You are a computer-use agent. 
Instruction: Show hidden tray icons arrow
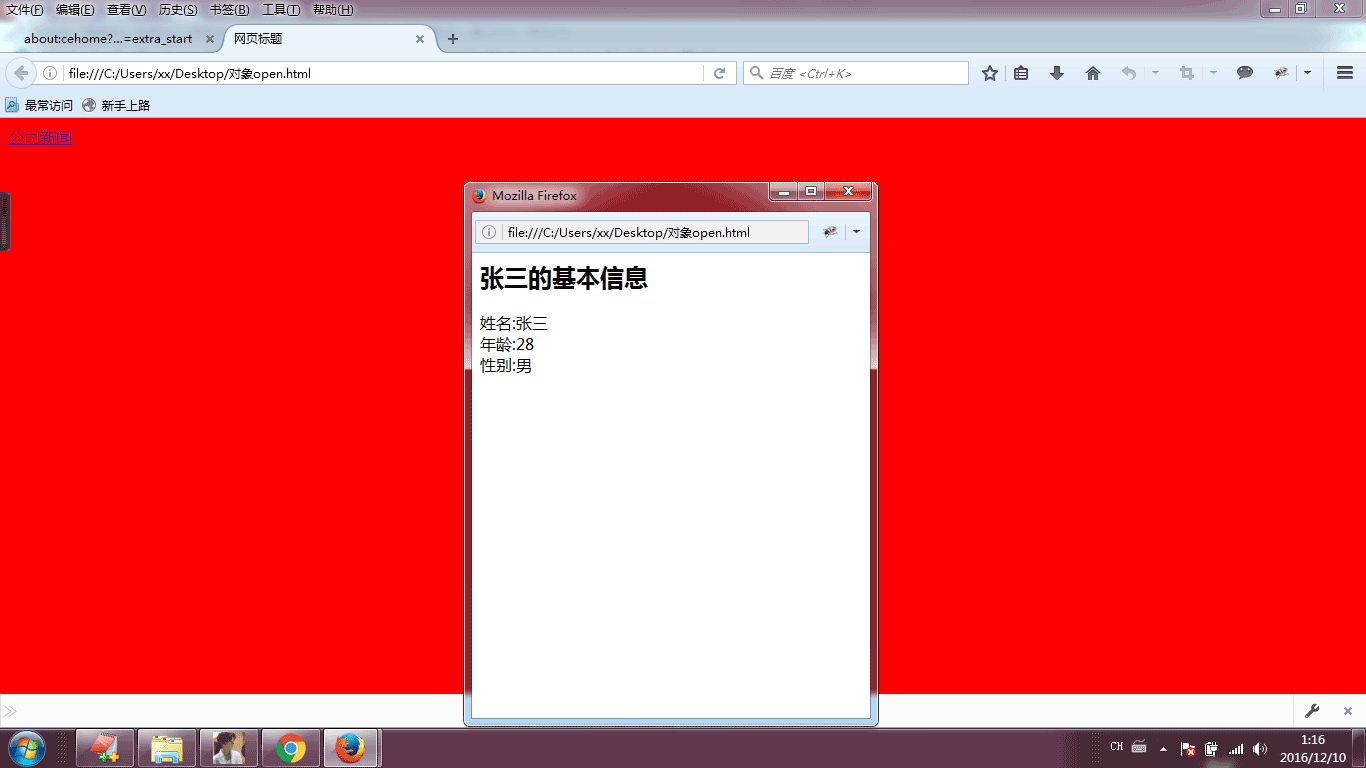1163,748
